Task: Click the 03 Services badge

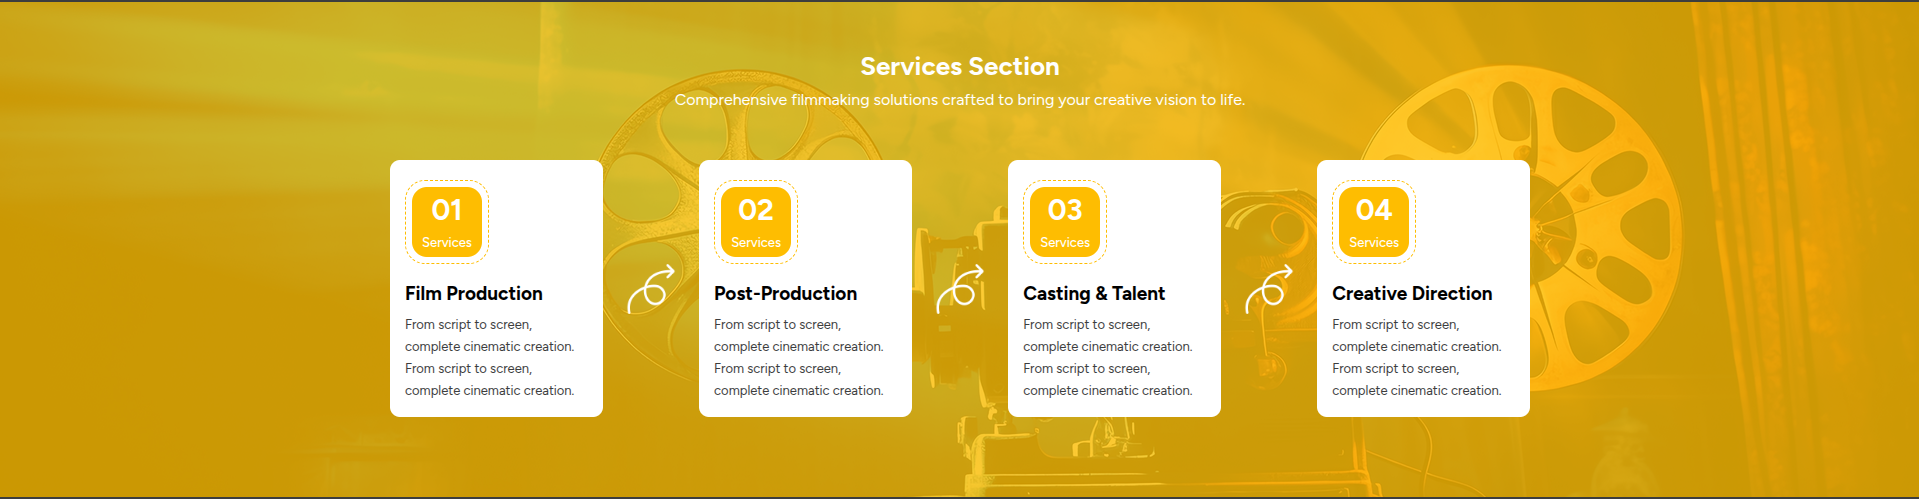Action: pos(1064,222)
